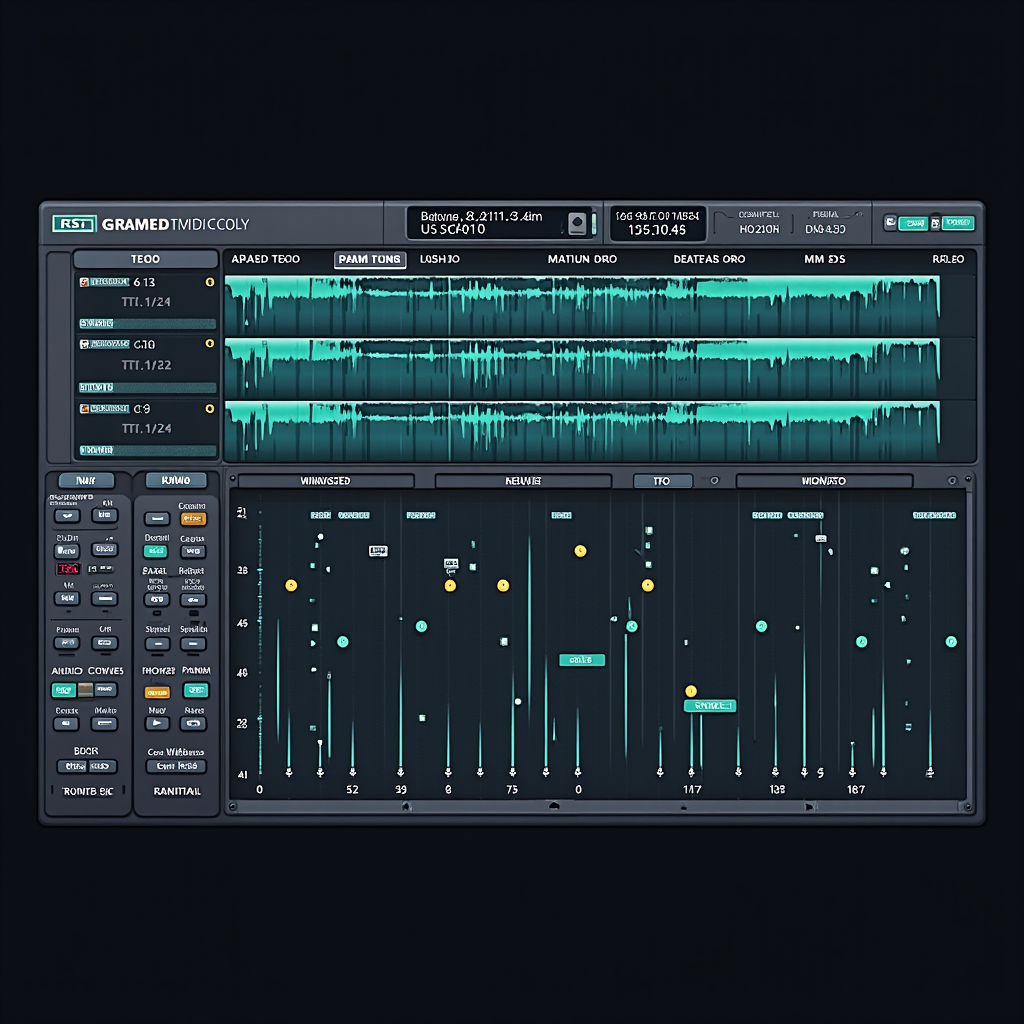Screen dimensions: 1024x1024
Task: Toggle the orange PHOR2 switch
Action: click(157, 692)
